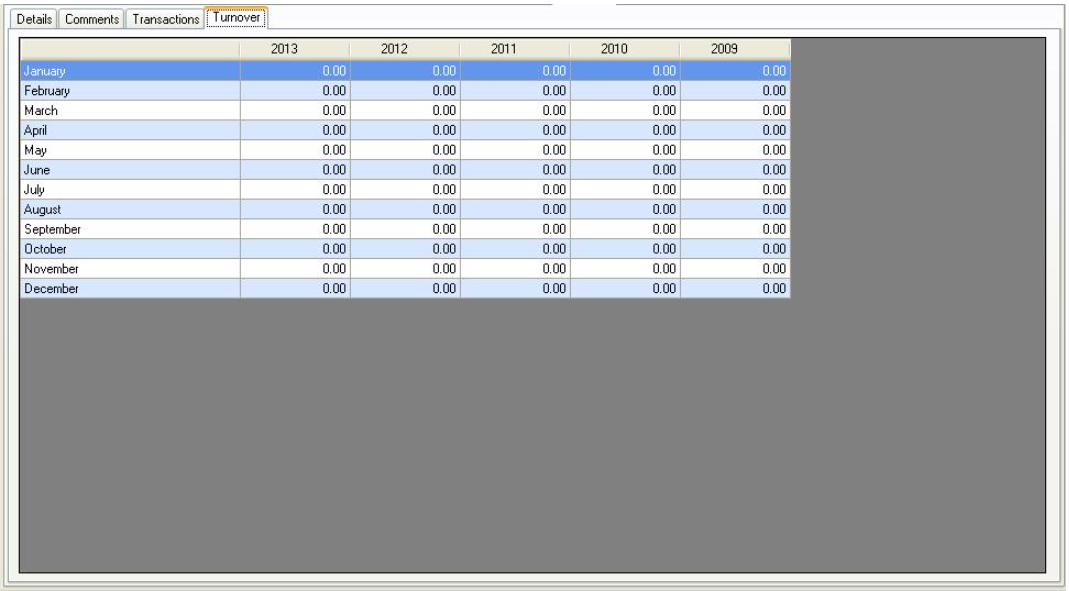The width and height of the screenshot is (1069, 591).
Task: Select the Turnover tab
Action: click(237, 18)
